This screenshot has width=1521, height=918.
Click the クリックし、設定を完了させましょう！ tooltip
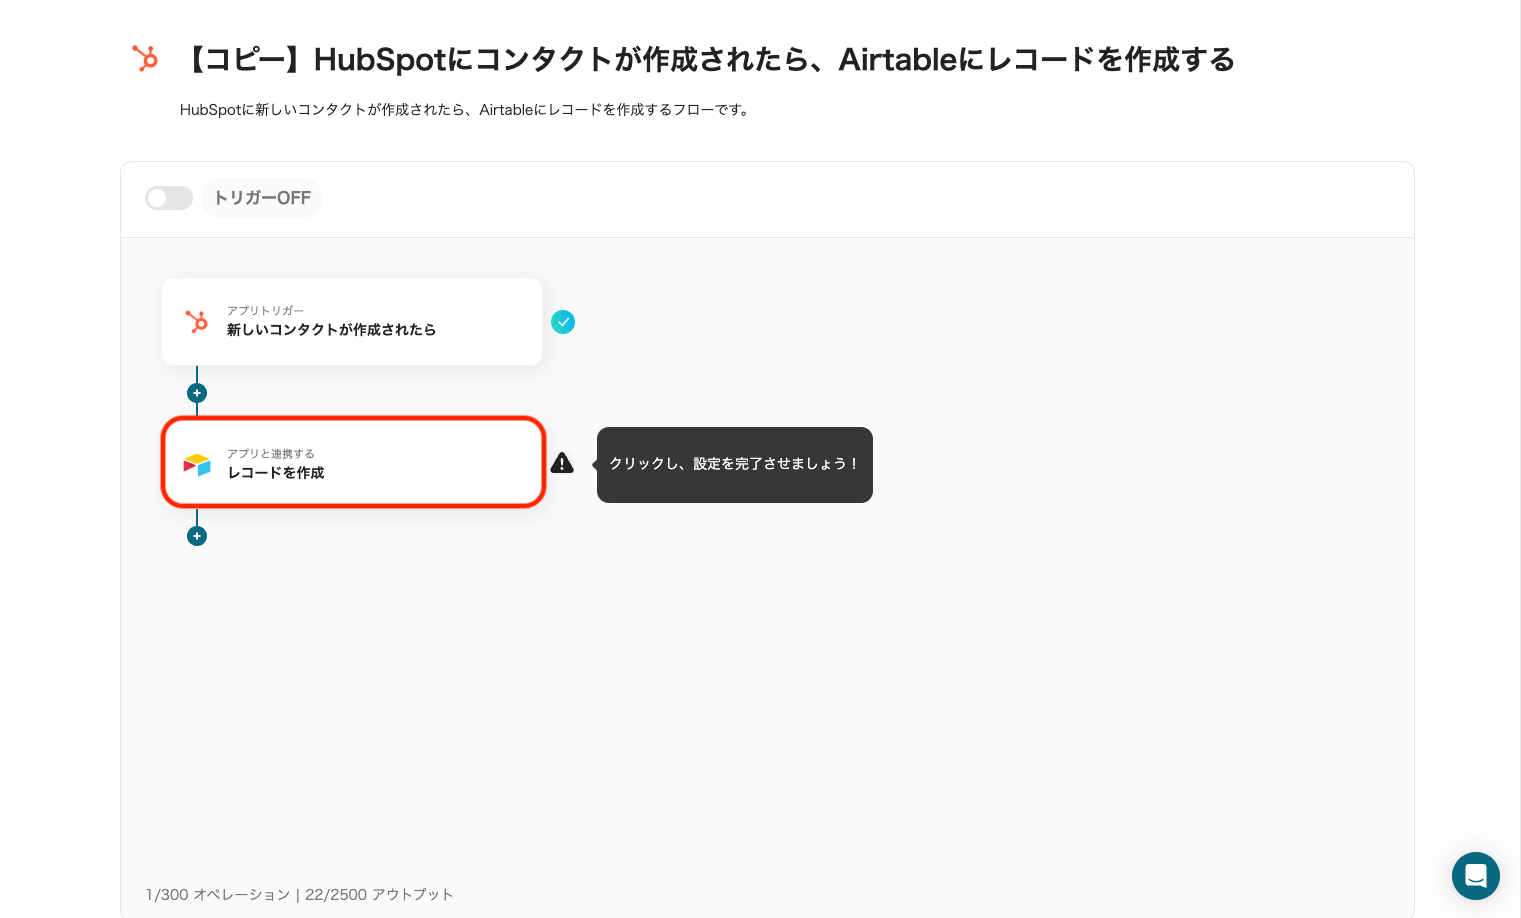(x=735, y=465)
